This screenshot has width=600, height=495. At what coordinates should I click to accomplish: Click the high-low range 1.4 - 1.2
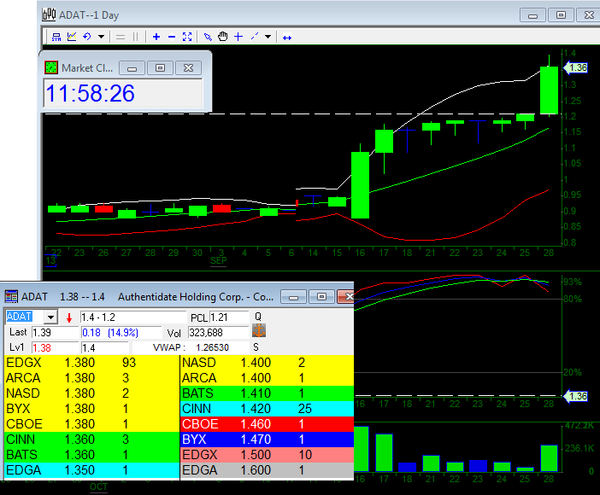pos(133,318)
